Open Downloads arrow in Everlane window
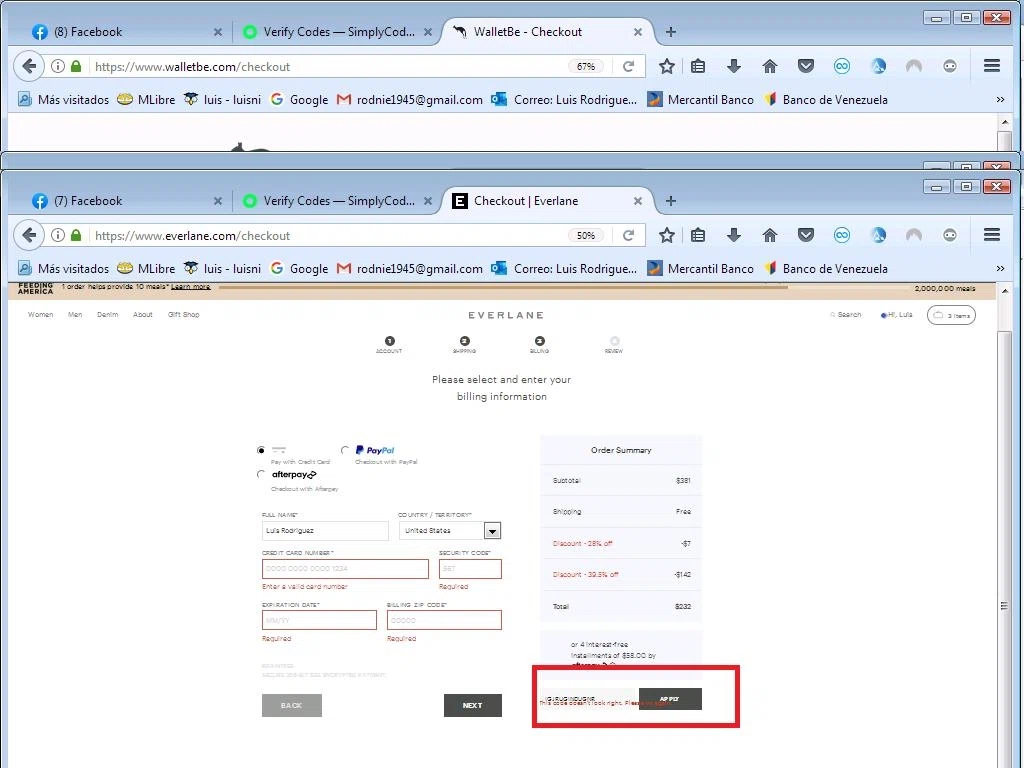This screenshot has width=1024, height=768. coord(733,235)
